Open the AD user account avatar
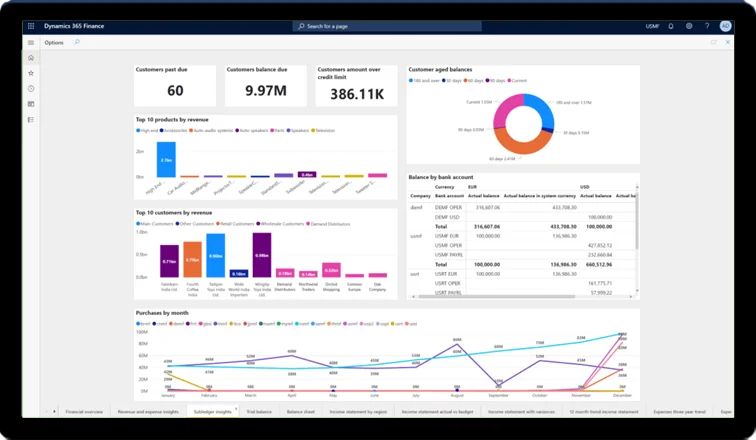Image resolution: width=756 pixels, height=440 pixels. (x=724, y=26)
